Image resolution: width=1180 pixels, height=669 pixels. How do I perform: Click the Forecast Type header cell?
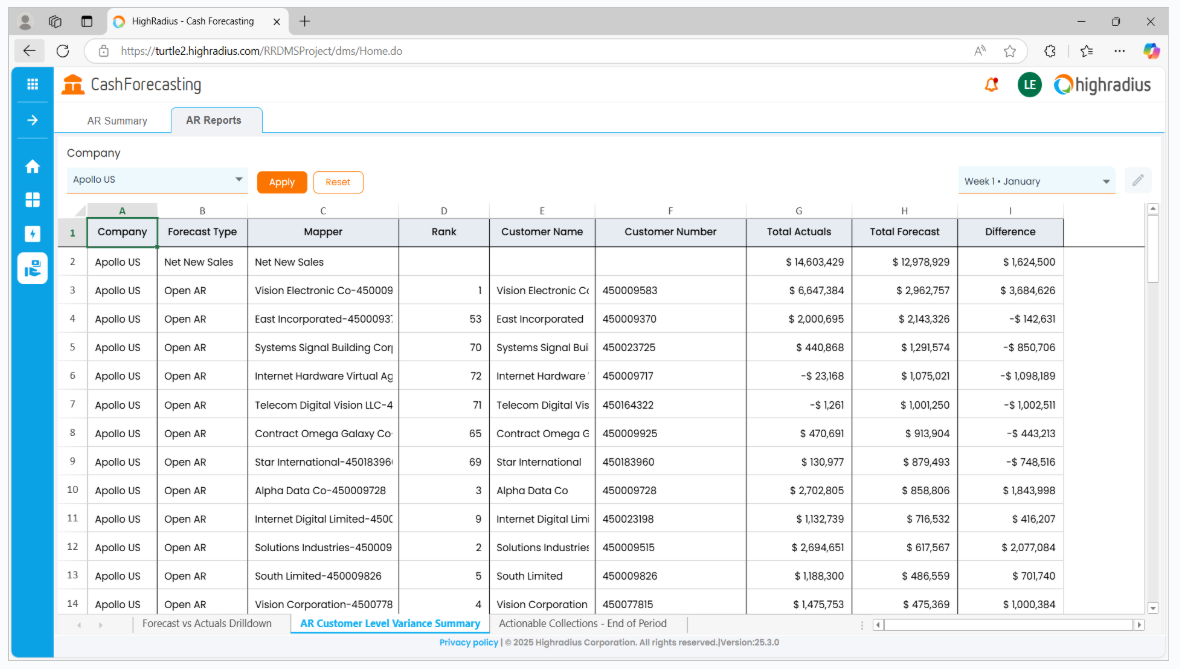(x=202, y=232)
